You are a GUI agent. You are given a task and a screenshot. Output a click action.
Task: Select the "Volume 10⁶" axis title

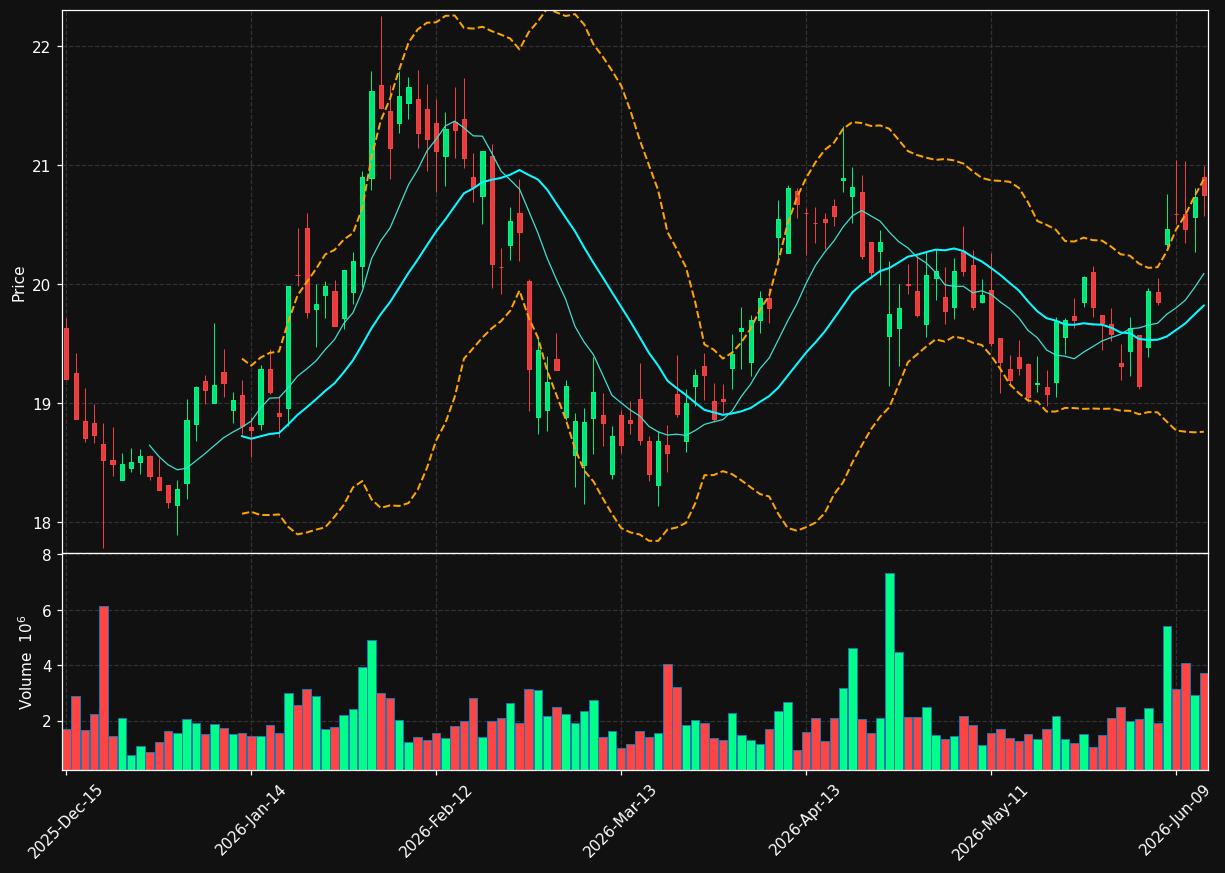[x=26, y=662]
